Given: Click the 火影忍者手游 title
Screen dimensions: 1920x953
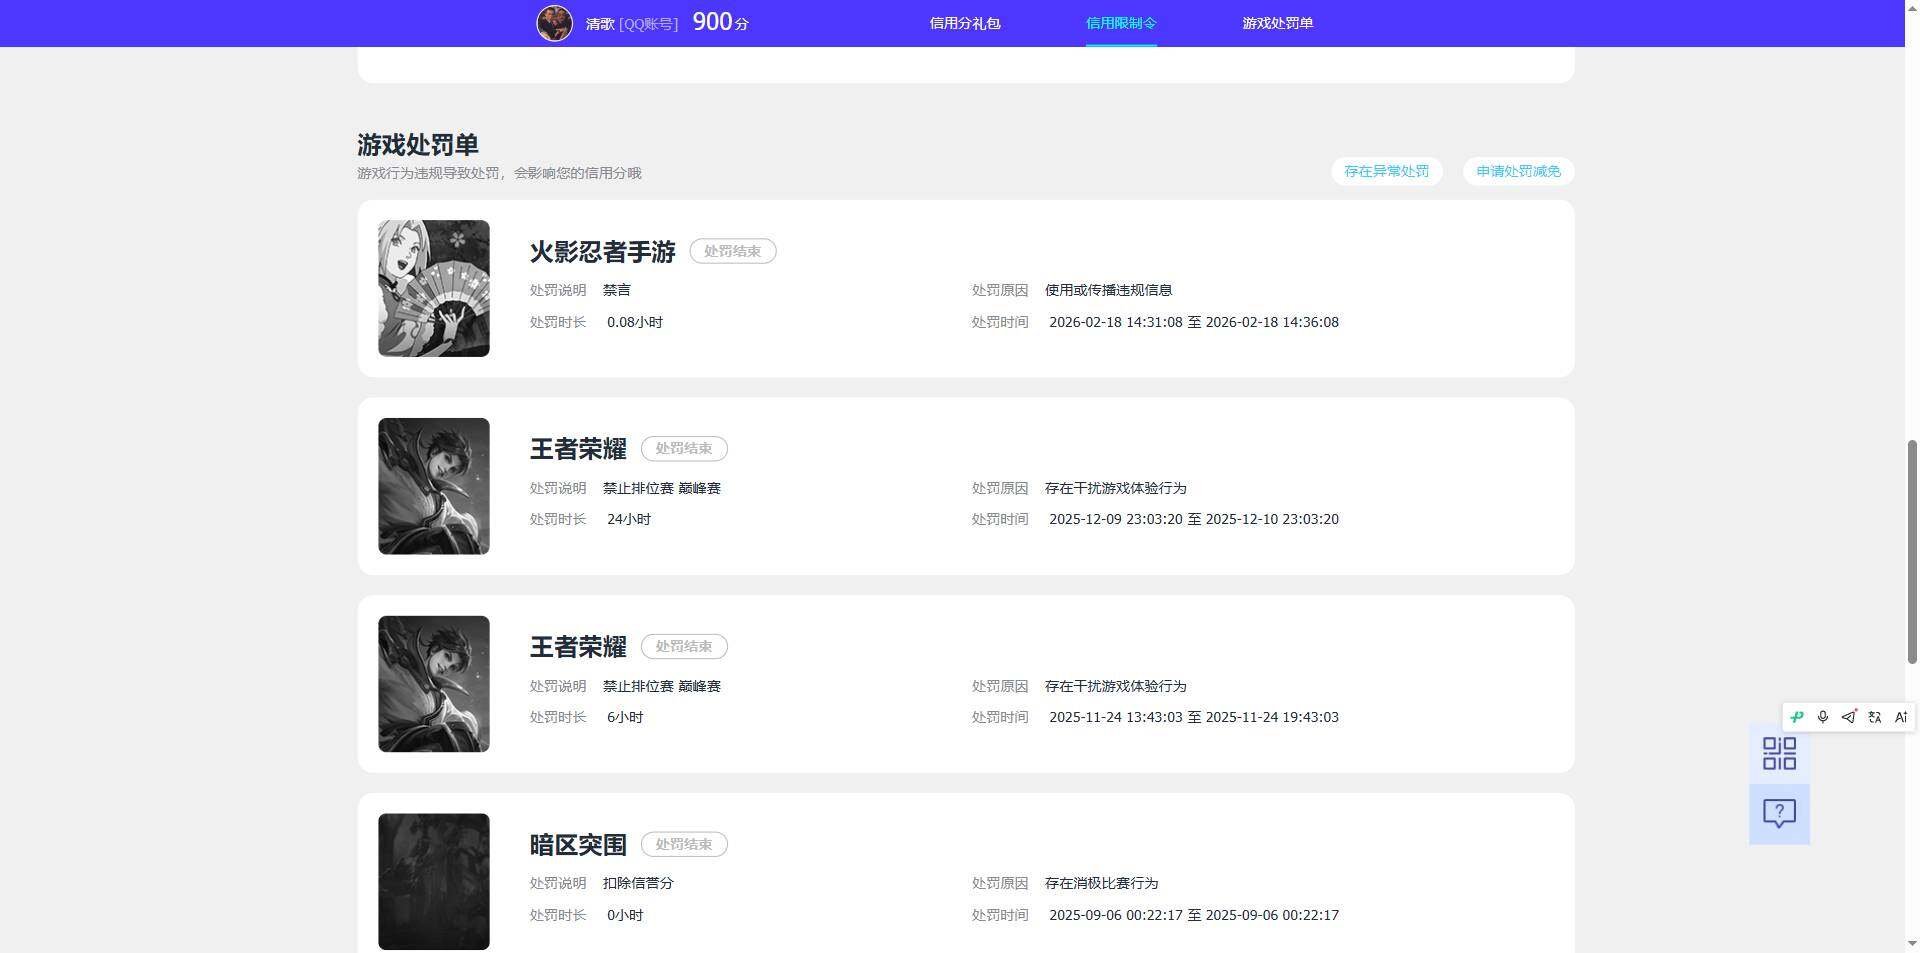Looking at the screenshot, I should 603,252.
